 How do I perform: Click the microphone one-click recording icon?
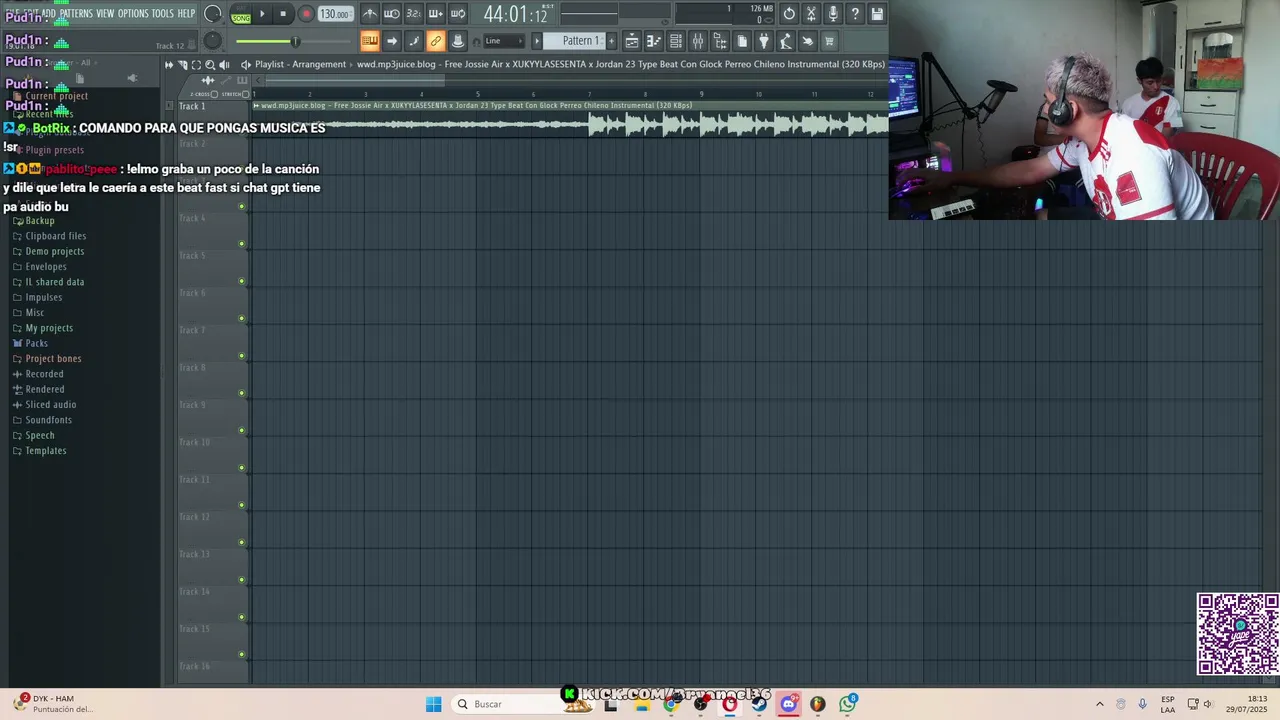[x=833, y=14]
